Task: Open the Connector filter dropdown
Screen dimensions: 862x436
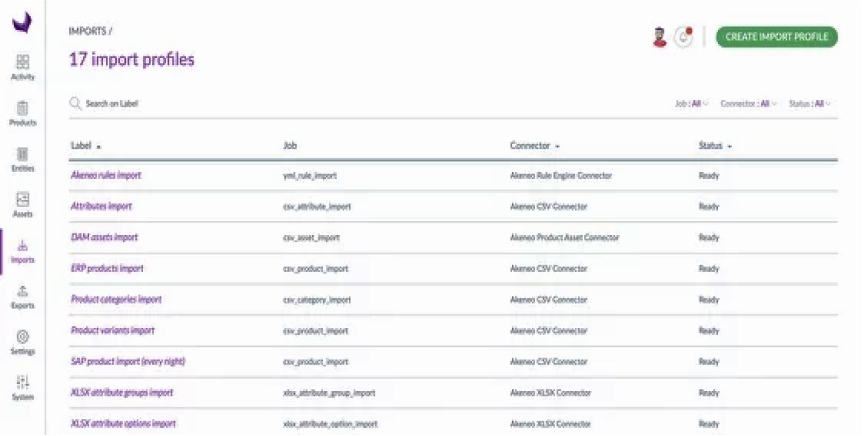Action: click(748, 103)
